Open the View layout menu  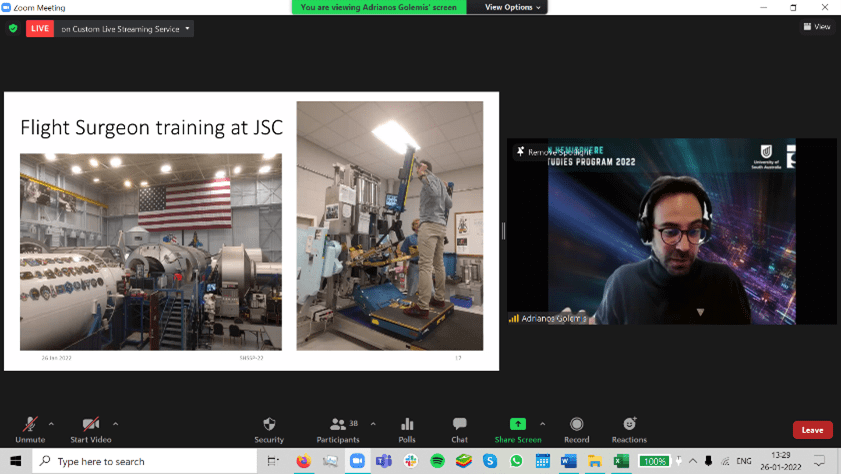(x=816, y=27)
